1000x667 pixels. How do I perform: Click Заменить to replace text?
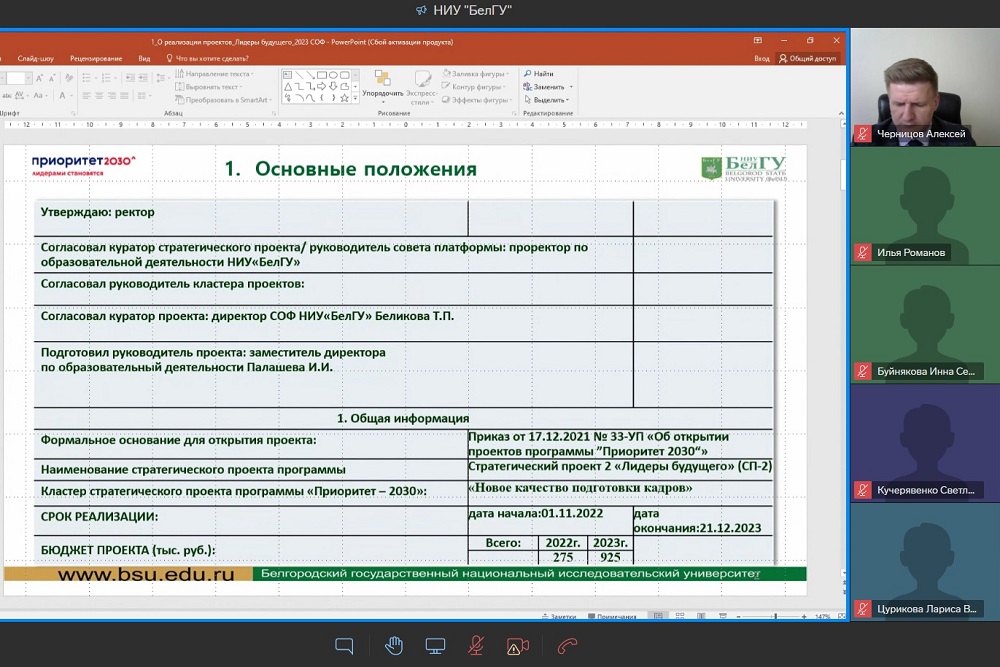tap(548, 87)
